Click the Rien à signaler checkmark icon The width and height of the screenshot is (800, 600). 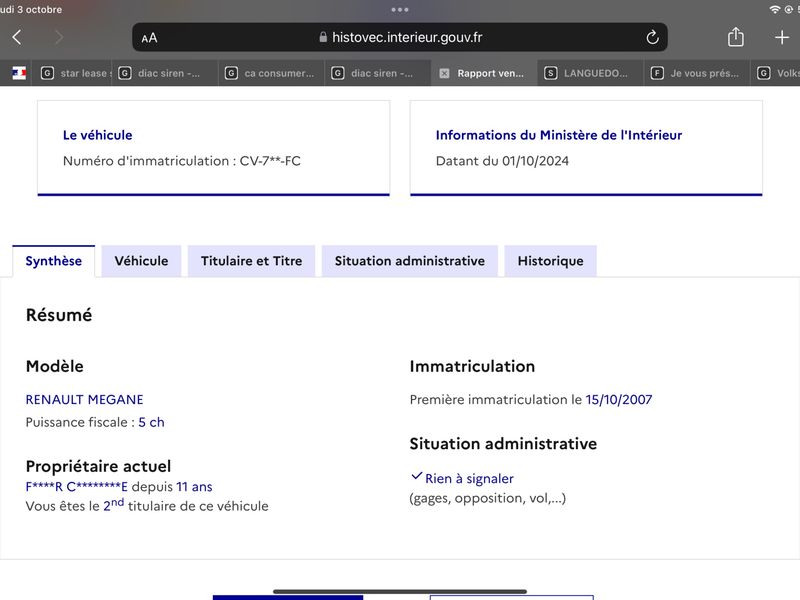point(416,477)
